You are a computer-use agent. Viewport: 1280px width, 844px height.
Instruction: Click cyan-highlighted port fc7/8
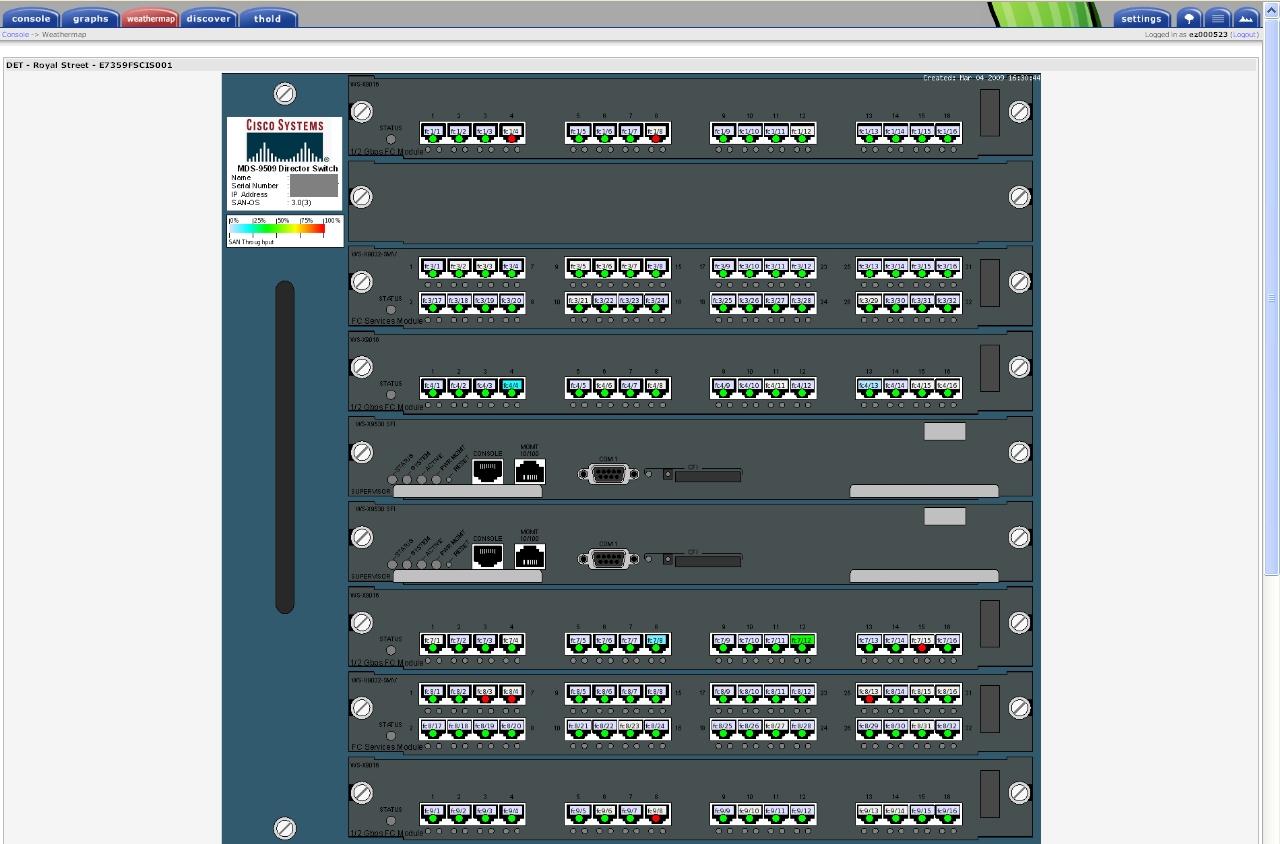pos(656,642)
